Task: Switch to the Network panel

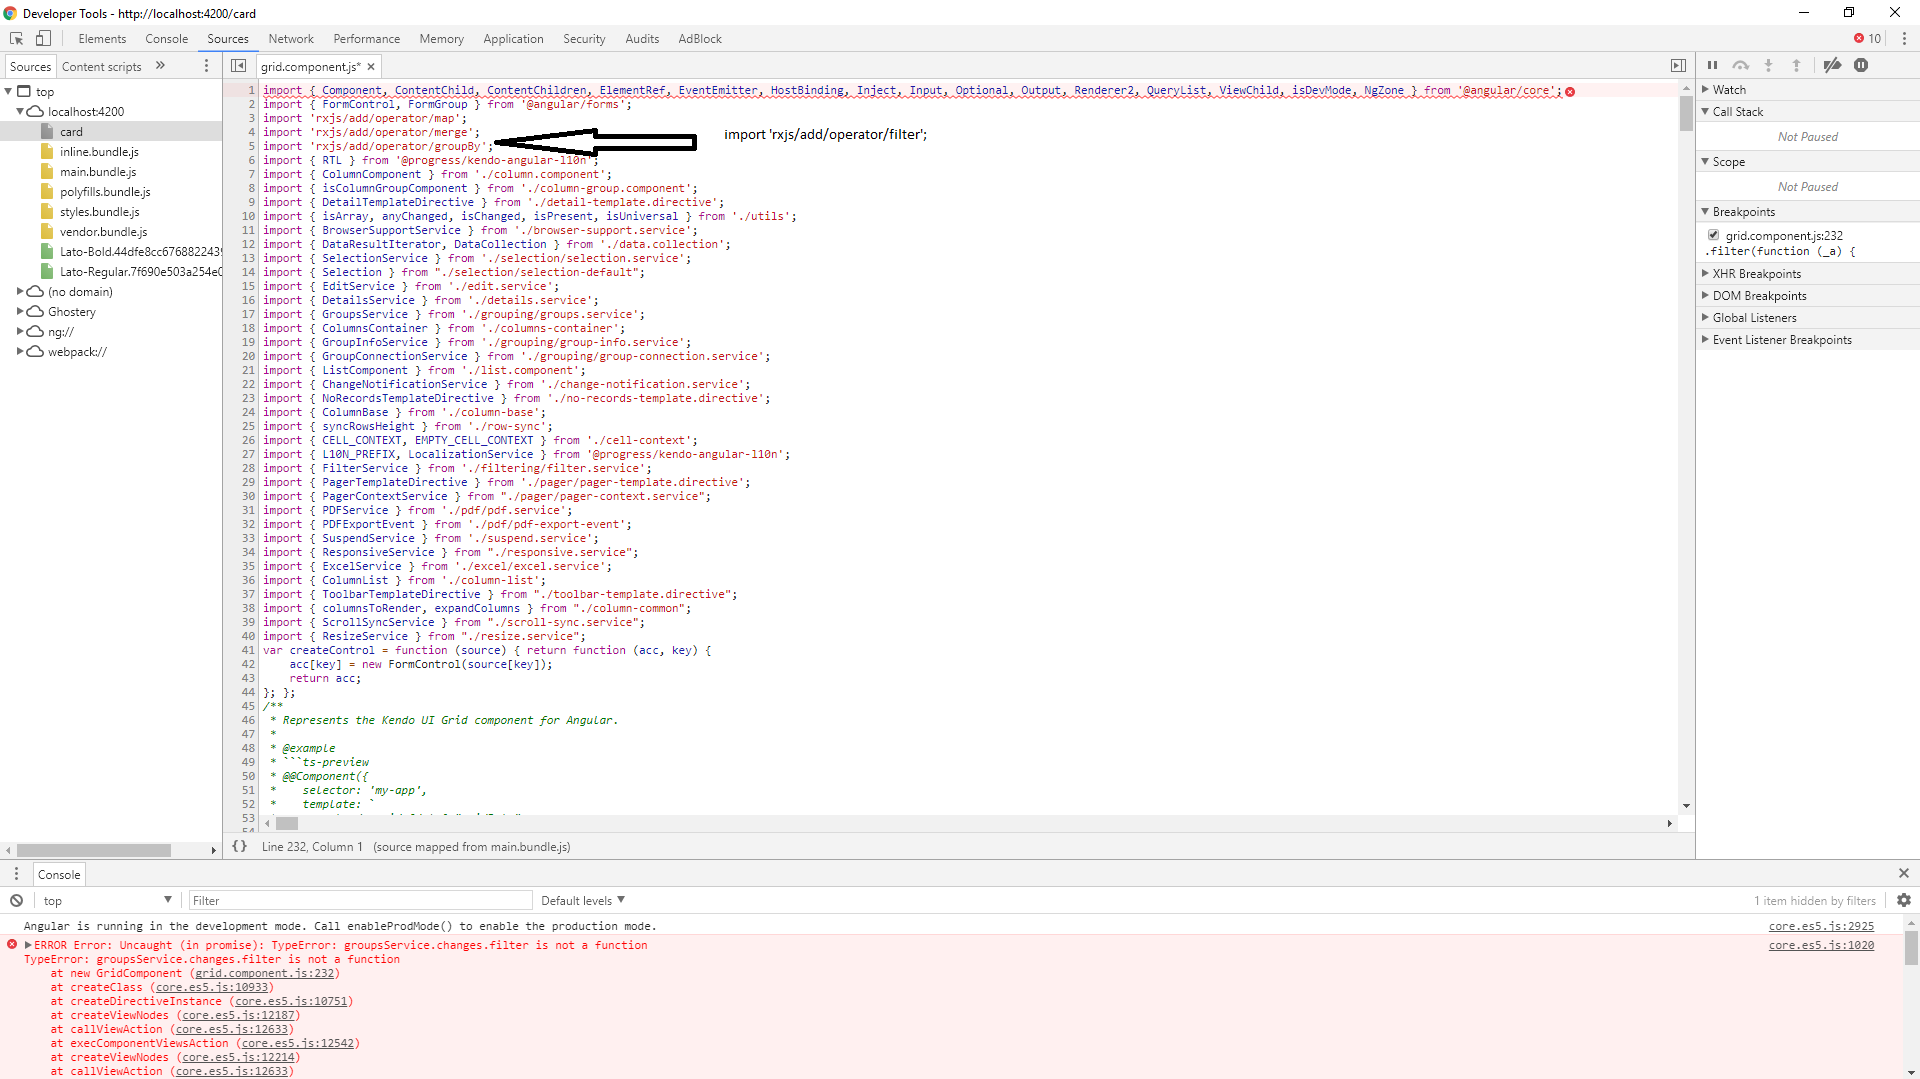Action: pos(291,38)
